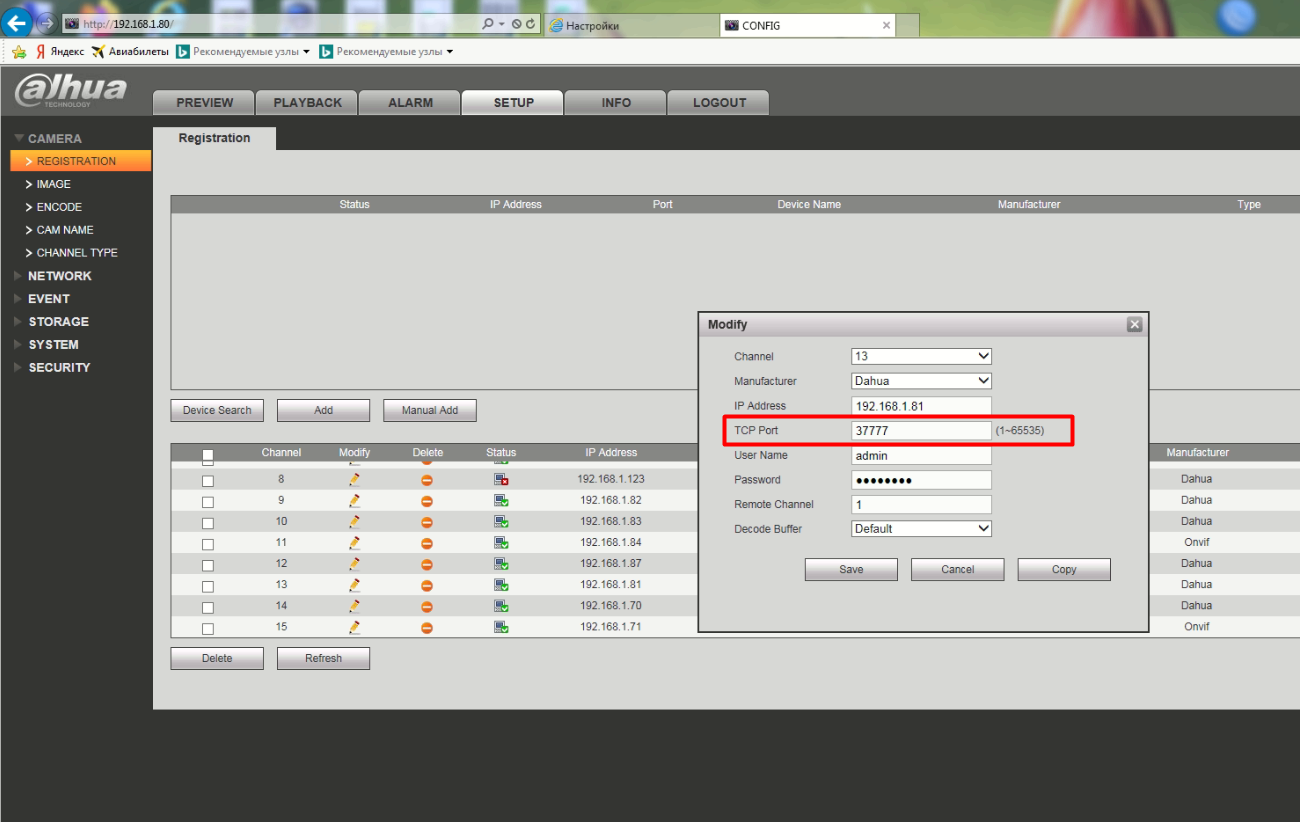Expand the Decode Buffer dropdown
Viewport: 1300px width, 822px height.
[921, 529]
